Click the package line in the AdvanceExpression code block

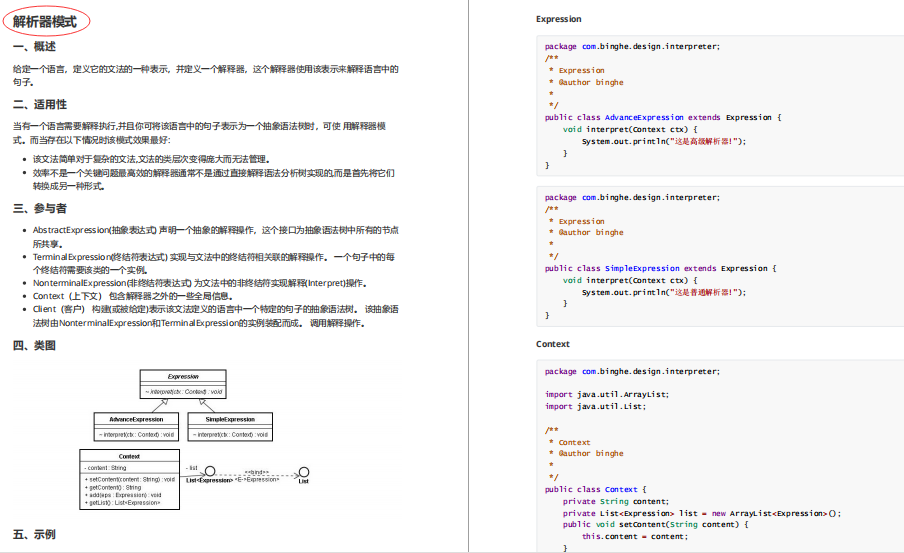[632, 46]
